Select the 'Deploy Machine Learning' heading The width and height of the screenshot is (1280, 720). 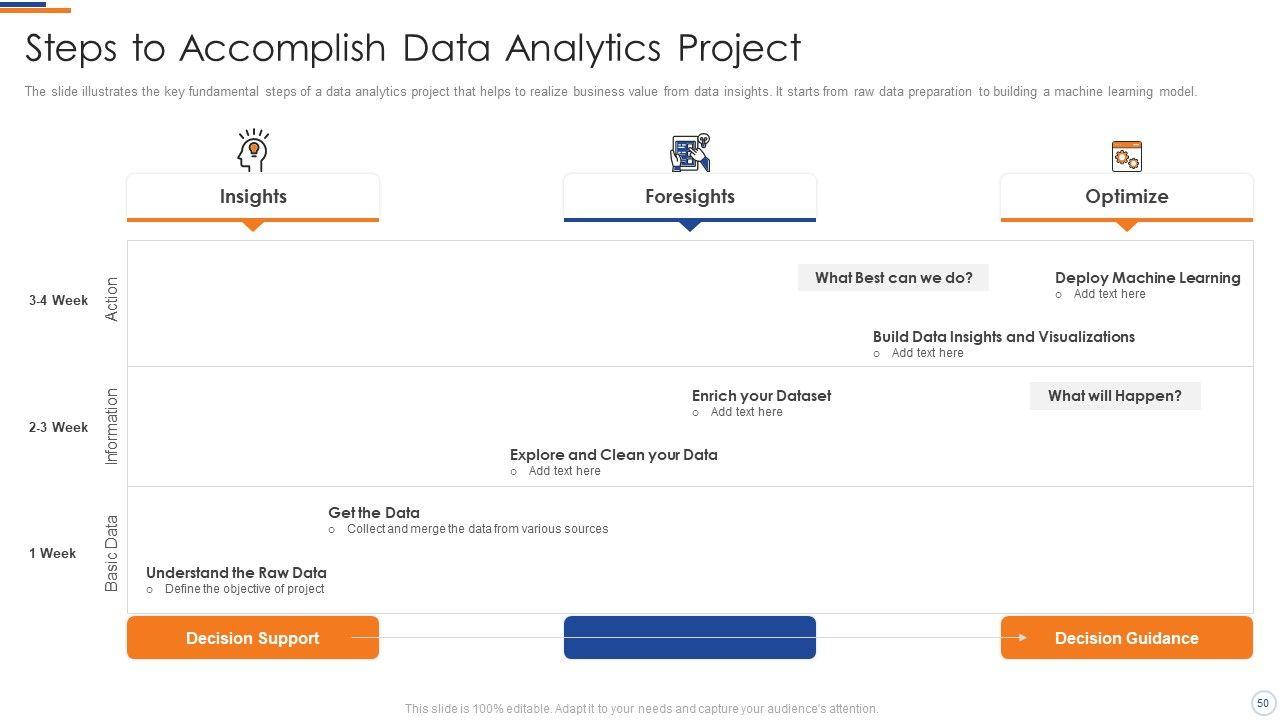(1147, 278)
